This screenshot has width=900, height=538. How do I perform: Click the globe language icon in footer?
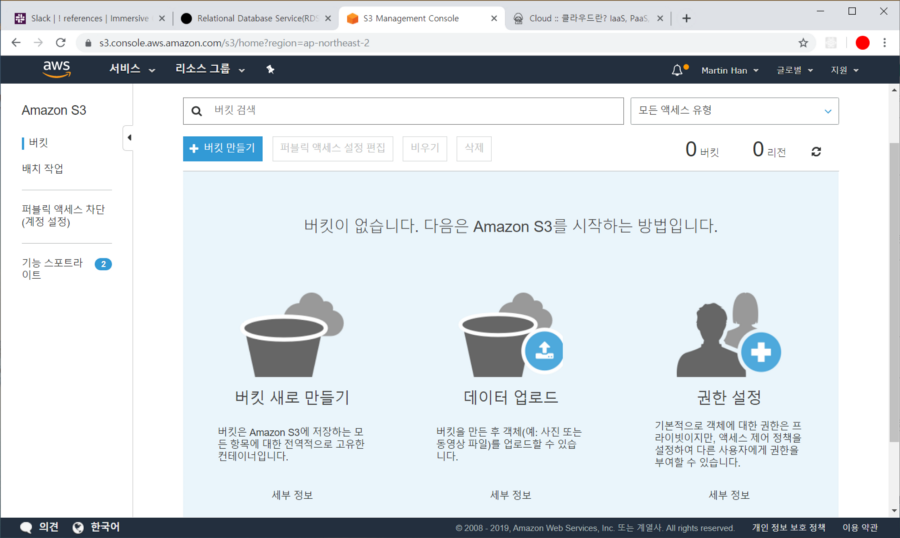(x=78, y=527)
